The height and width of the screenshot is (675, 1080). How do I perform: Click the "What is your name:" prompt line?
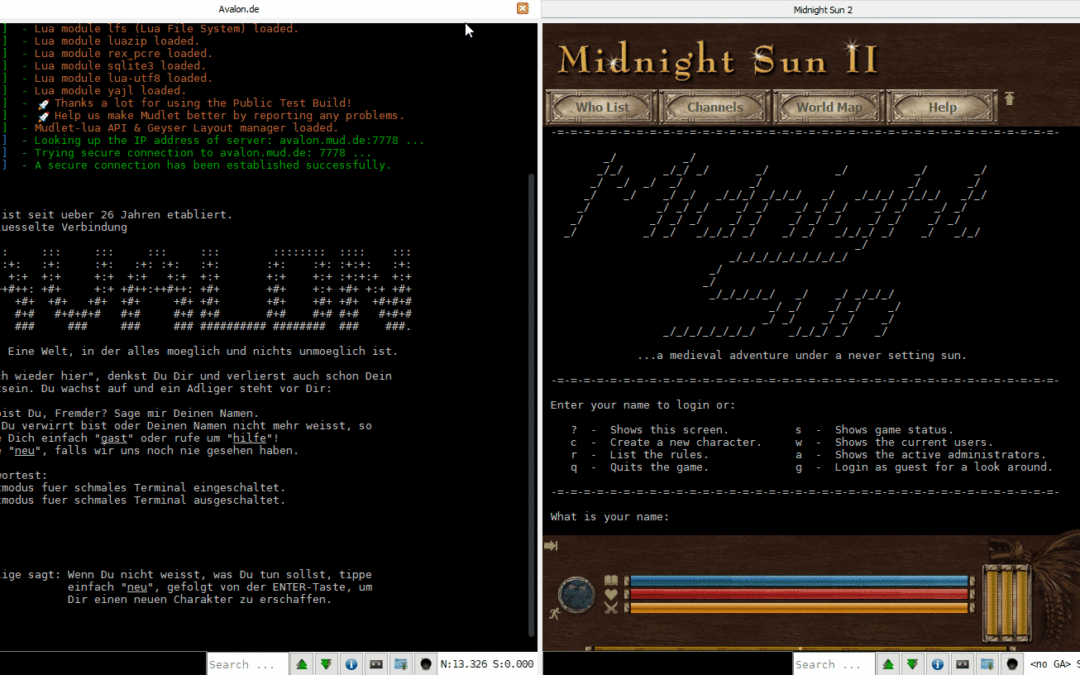coord(610,517)
